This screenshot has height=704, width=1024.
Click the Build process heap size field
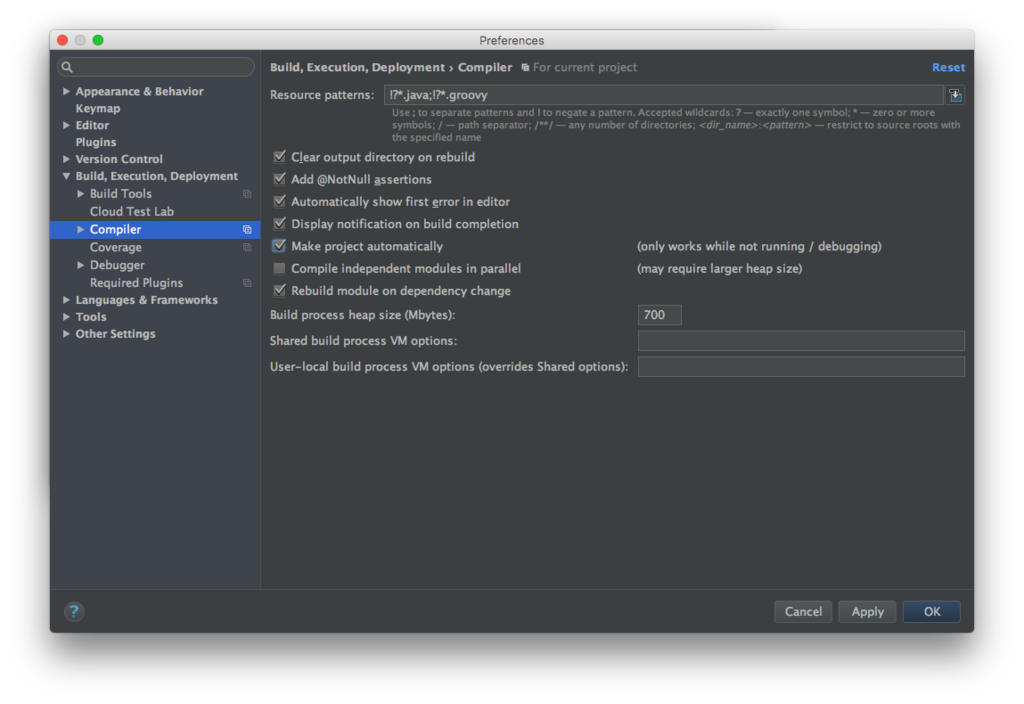point(659,315)
